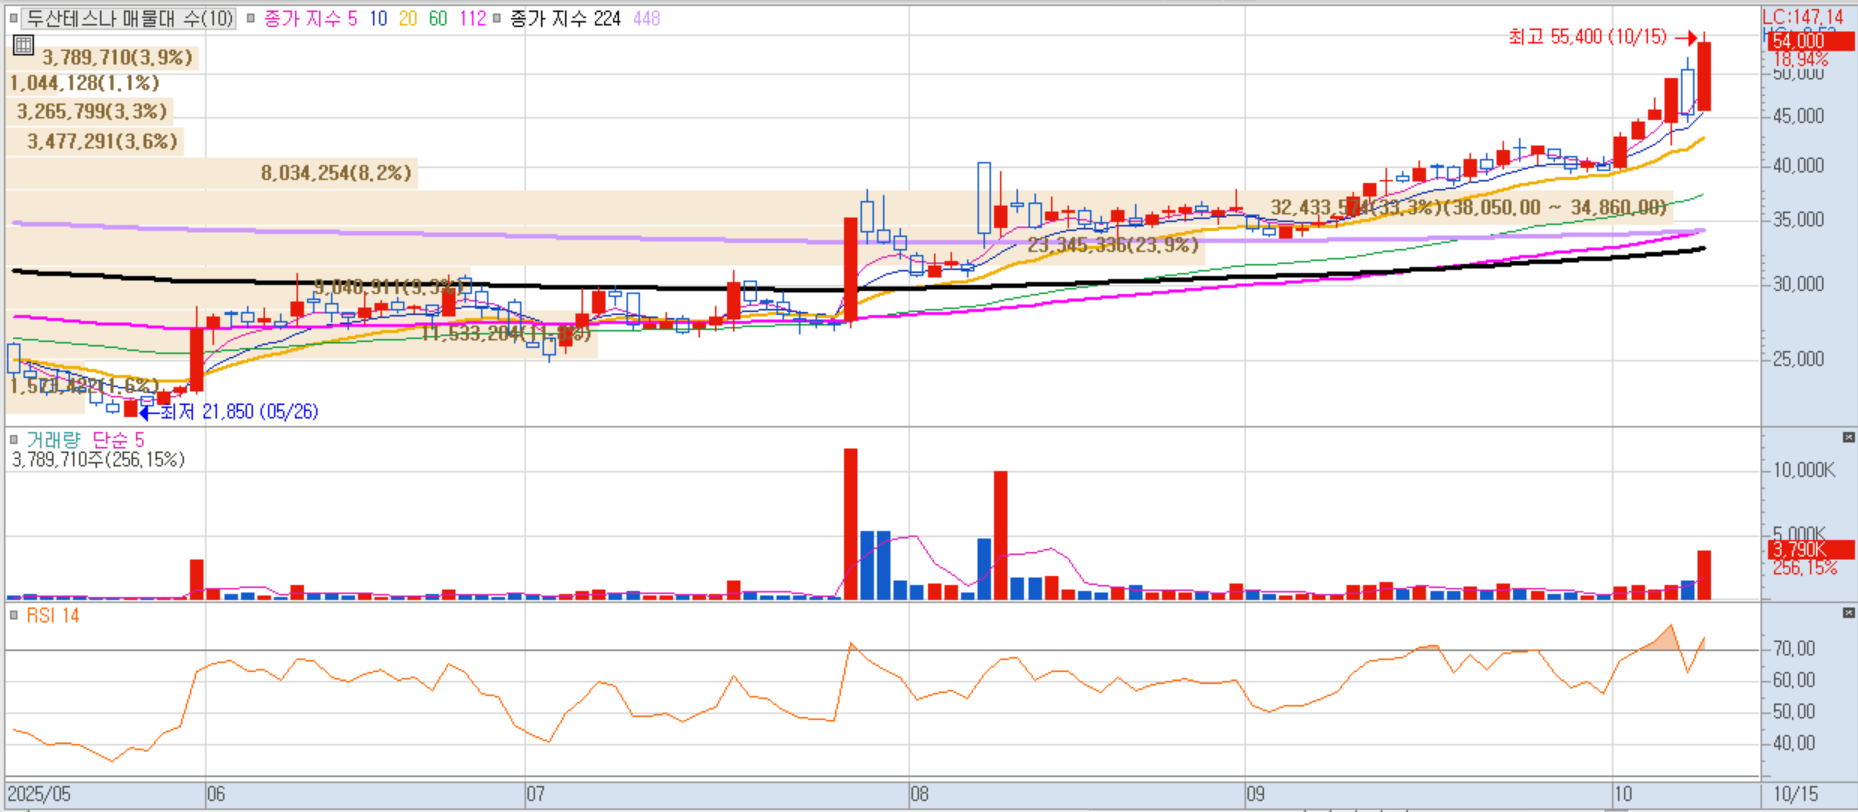1858x812 pixels.
Task: Click the LC:147.14 label
Action: click(1803, 17)
